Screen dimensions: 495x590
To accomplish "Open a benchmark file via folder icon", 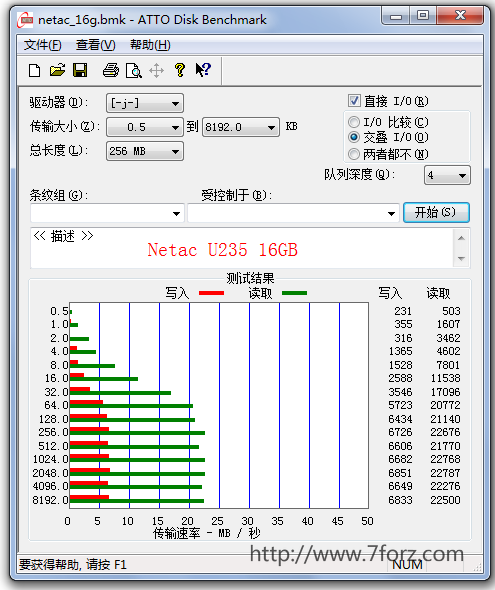I will (57, 70).
